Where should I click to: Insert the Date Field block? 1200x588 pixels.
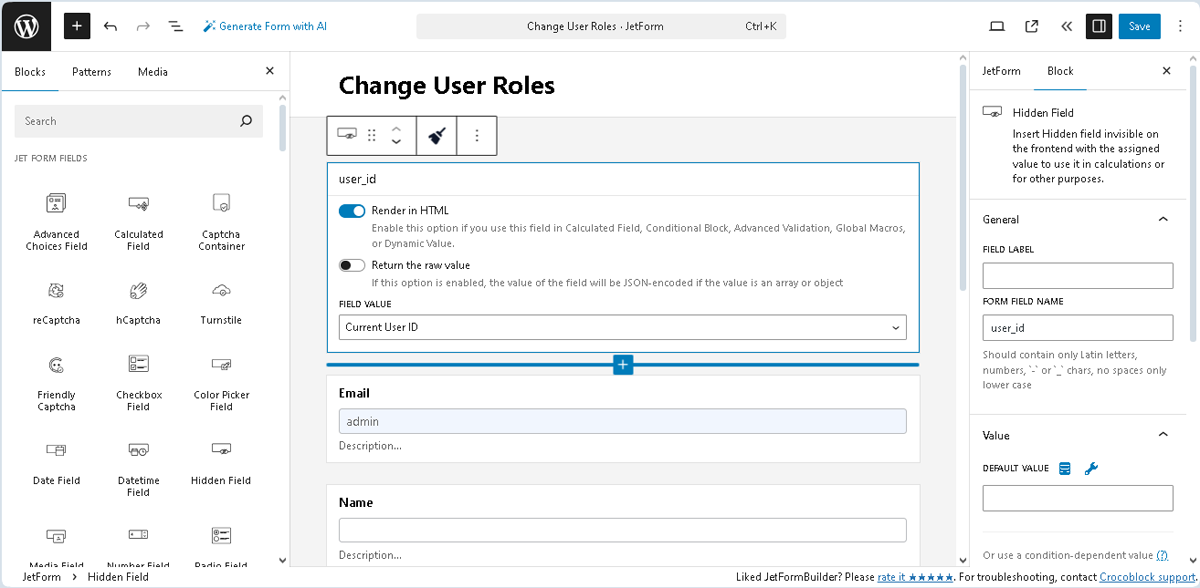click(56, 463)
